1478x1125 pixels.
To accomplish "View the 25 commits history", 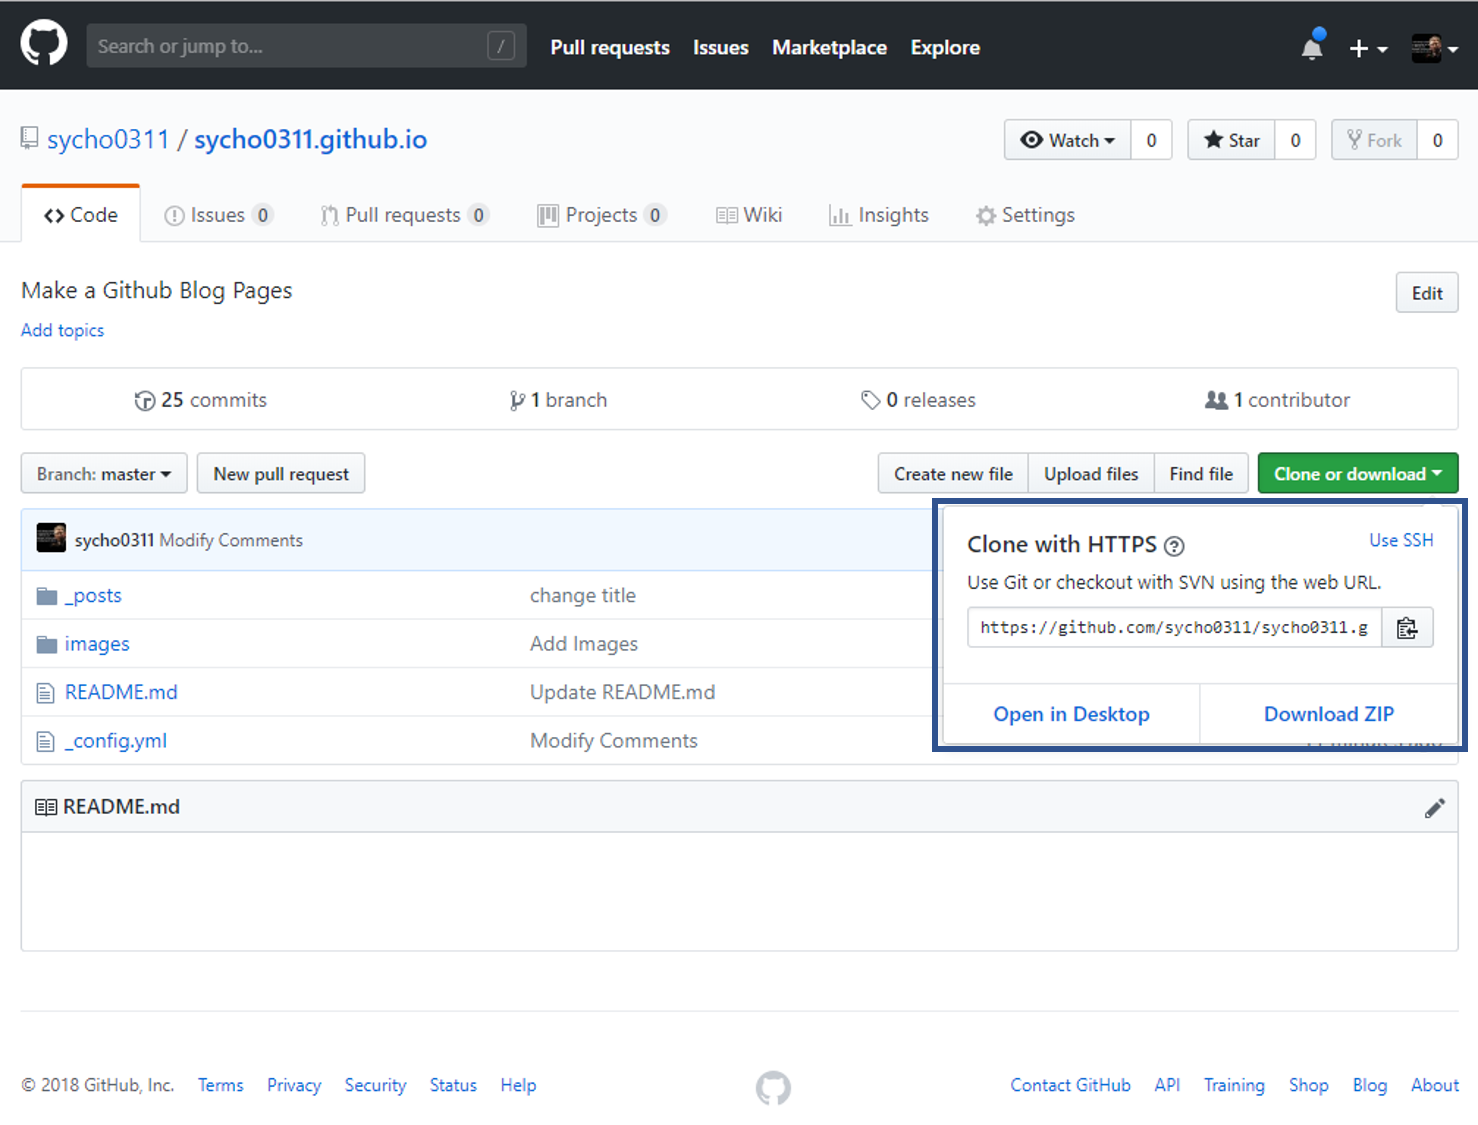I will click(201, 400).
